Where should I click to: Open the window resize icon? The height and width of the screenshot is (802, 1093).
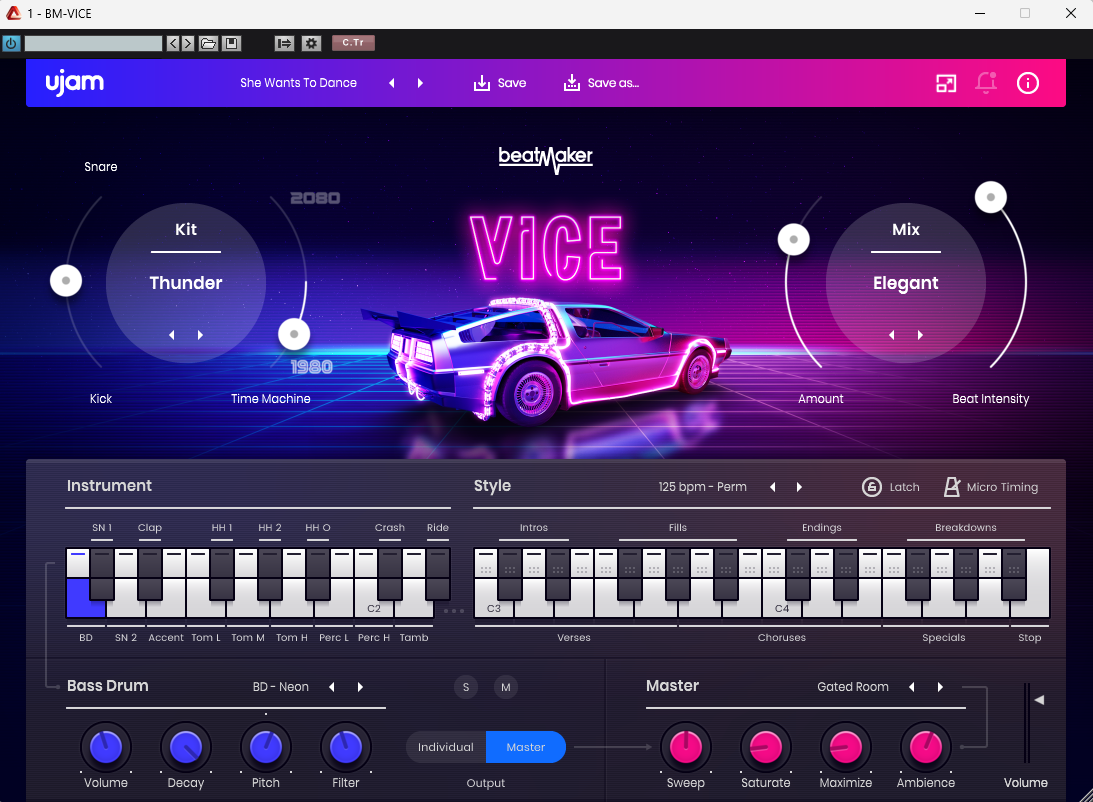[946, 84]
